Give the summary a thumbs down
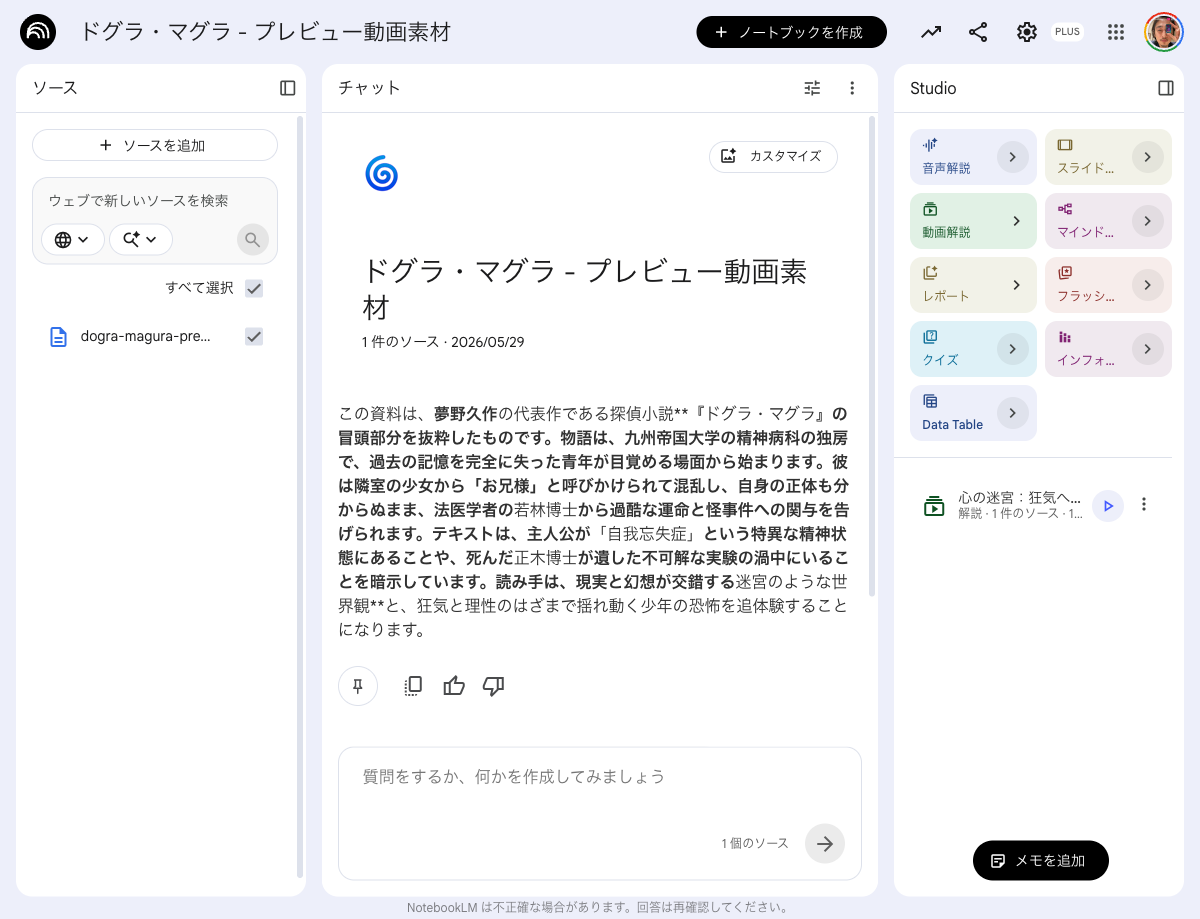1200x919 pixels. (493, 686)
